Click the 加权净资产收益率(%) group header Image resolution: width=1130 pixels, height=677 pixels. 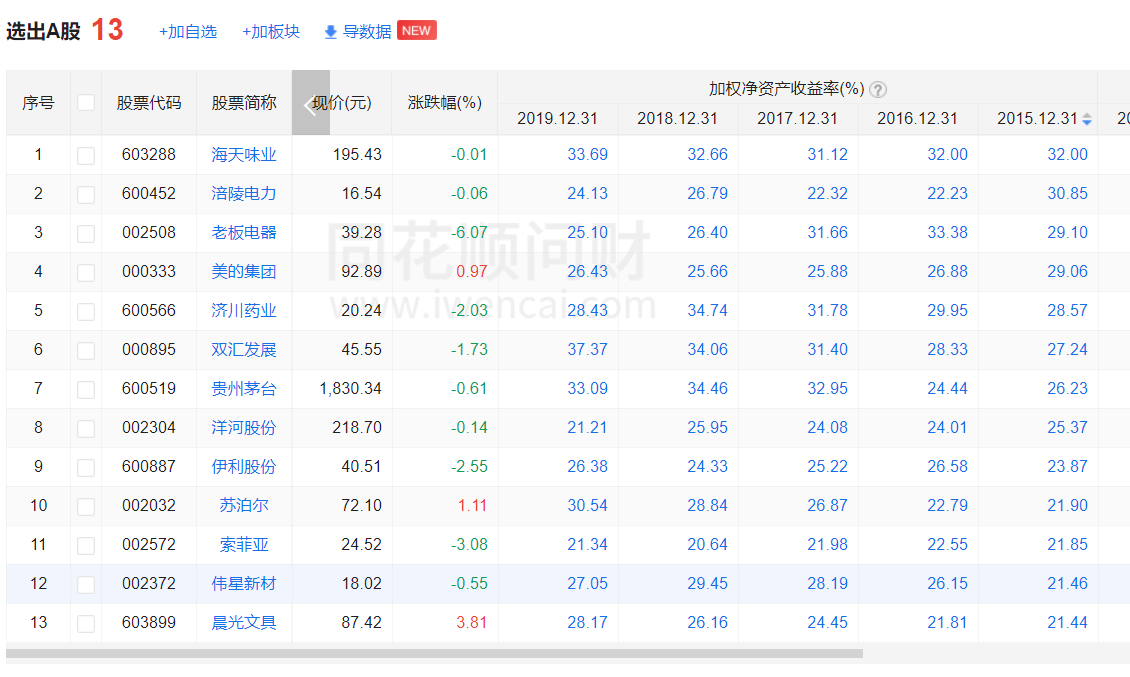coord(786,89)
